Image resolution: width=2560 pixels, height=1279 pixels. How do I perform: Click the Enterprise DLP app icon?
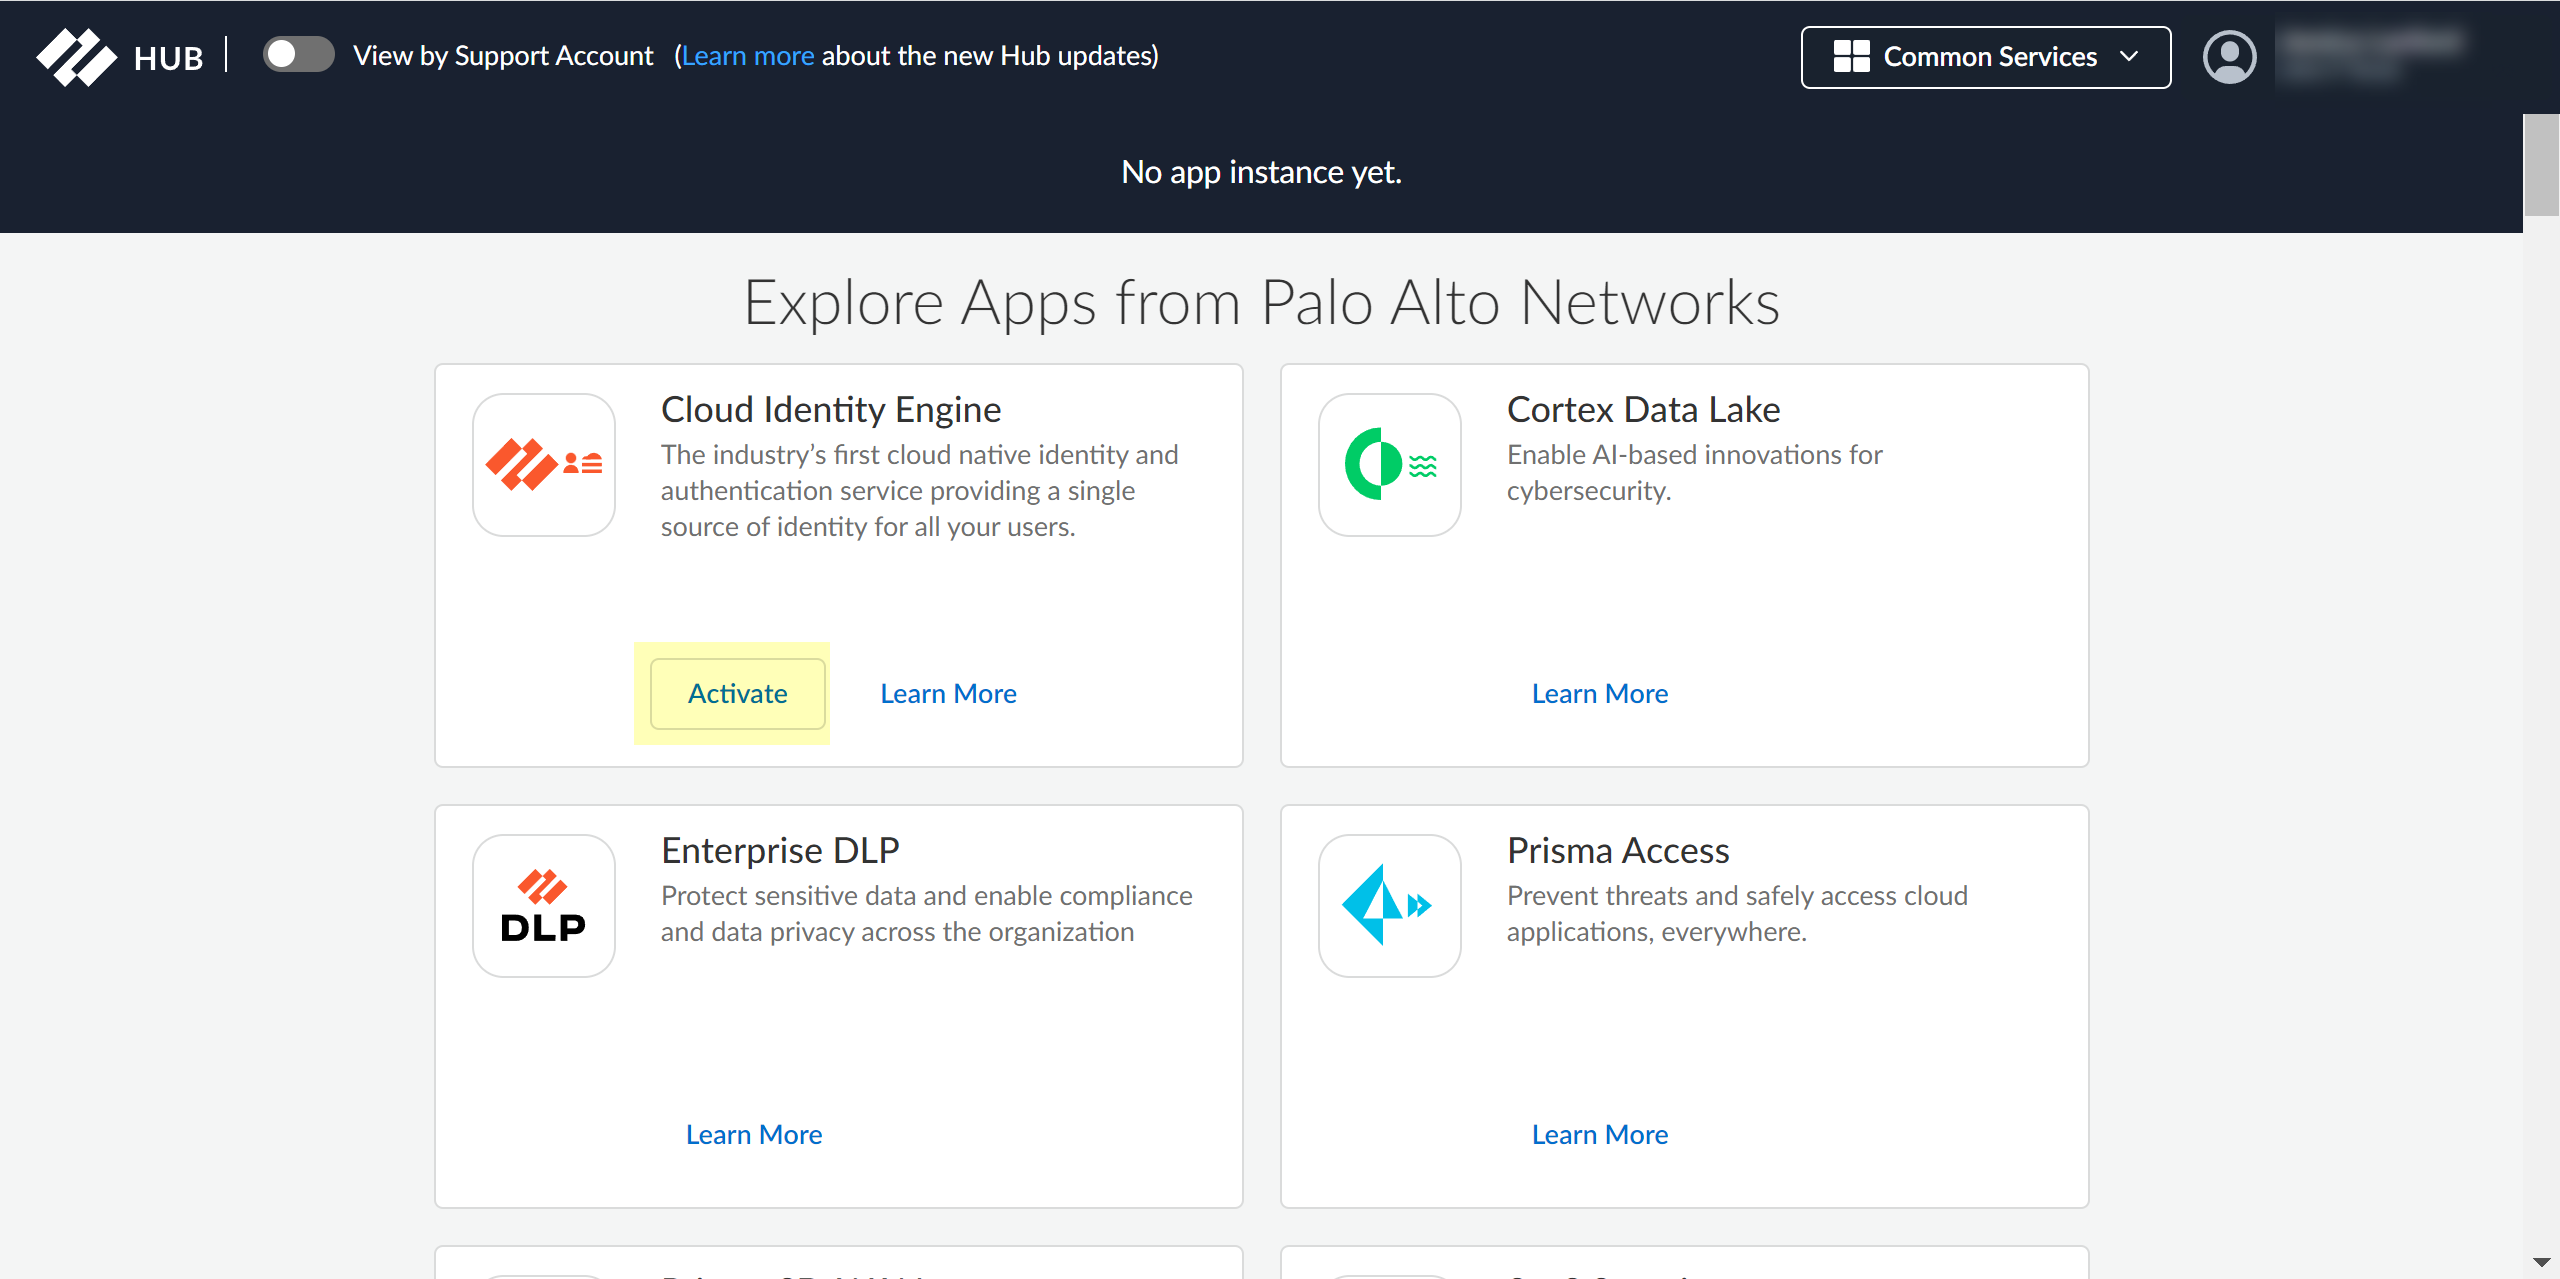pyautogui.click(x=543, y=905)
